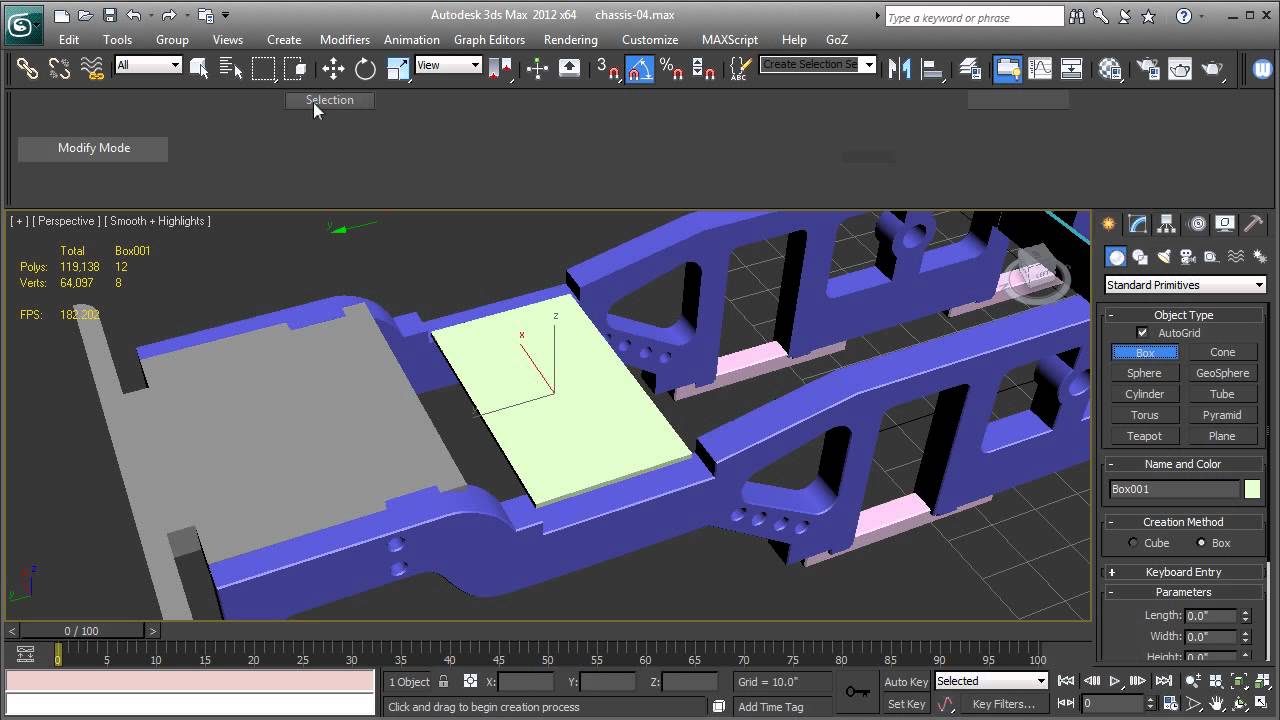Collapse the Name and Color rollout

click(x=1183, y=464)
